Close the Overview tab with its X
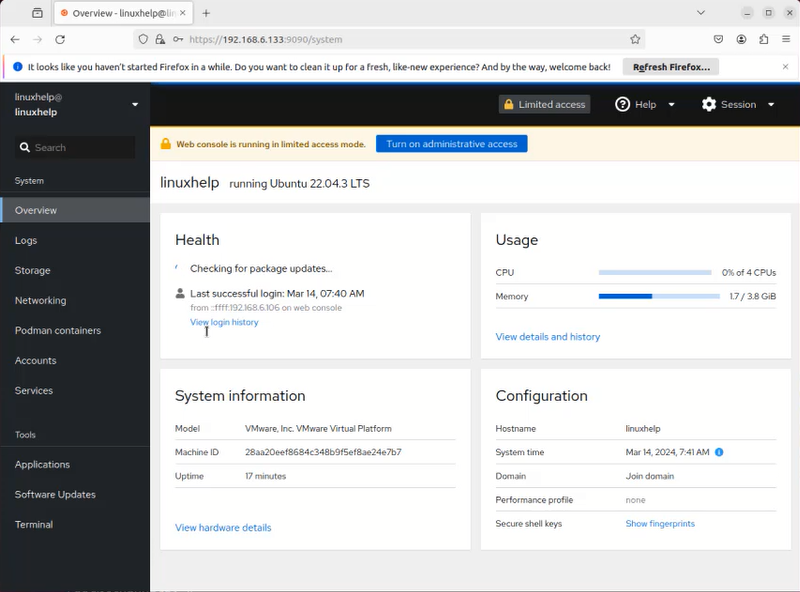The image size is (800, 592). 183,13
